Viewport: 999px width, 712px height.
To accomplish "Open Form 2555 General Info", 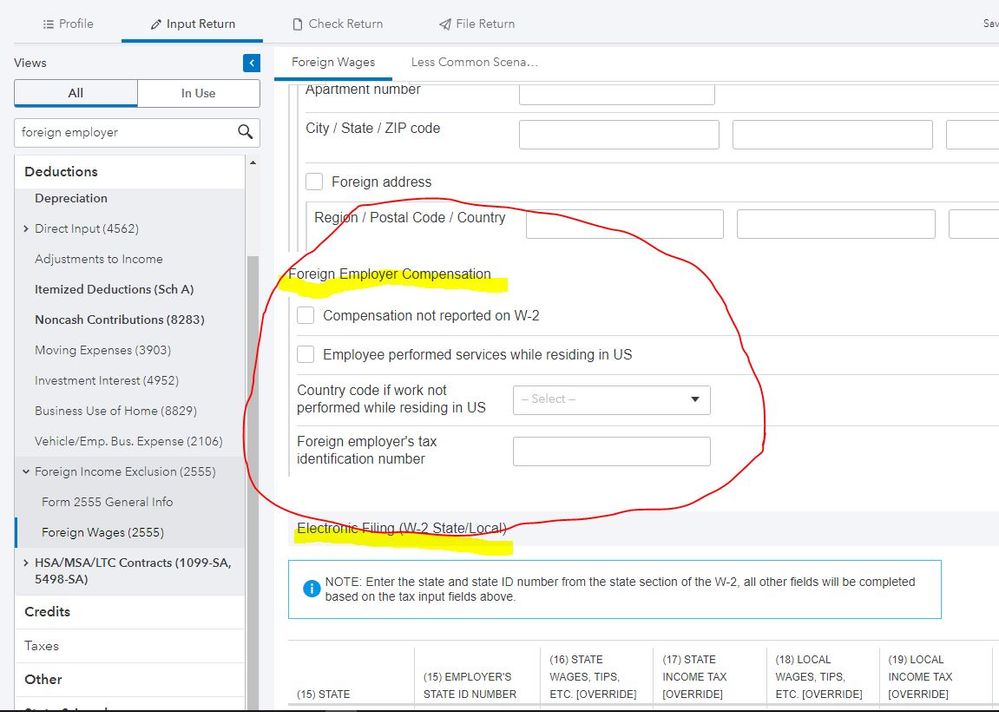I will pyautogui.click(x=107, y=502).
